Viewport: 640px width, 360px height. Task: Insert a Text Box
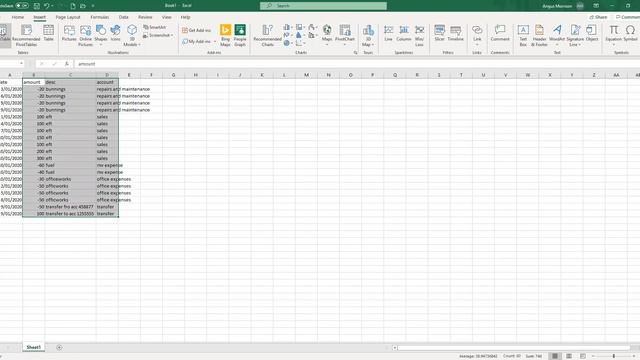pos(523,36)
